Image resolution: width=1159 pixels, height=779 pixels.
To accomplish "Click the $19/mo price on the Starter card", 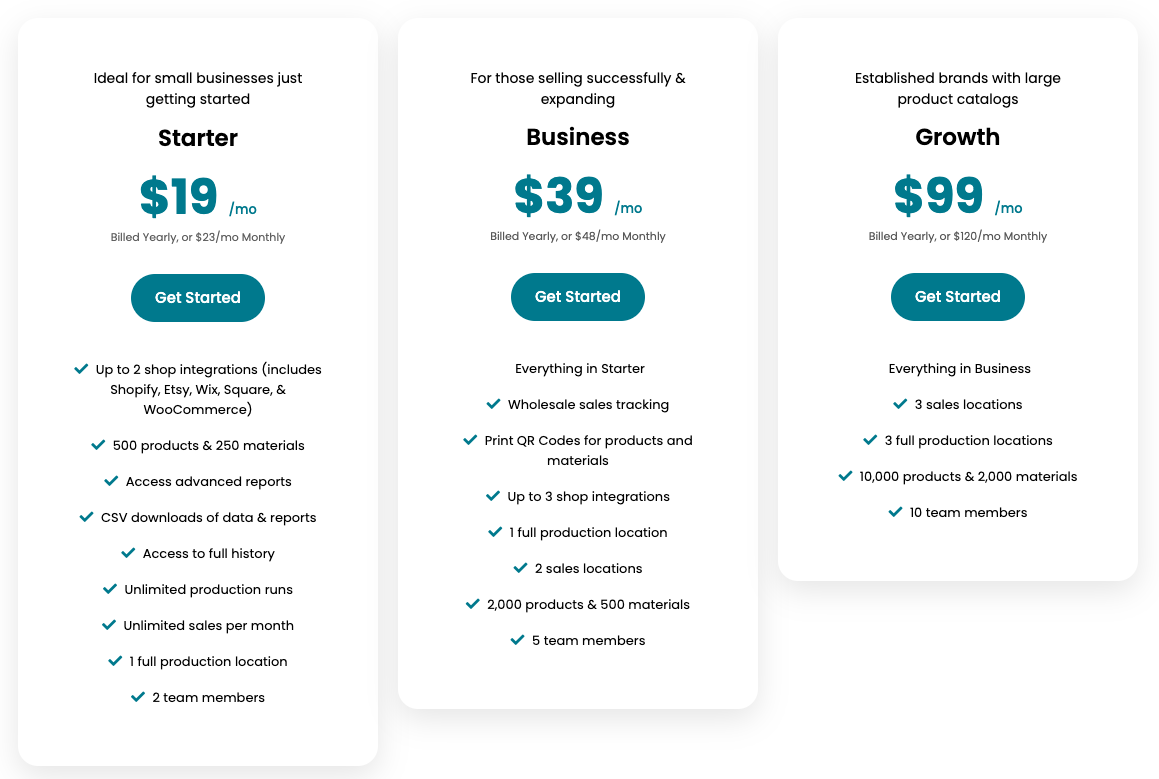I will pos(177,198).
